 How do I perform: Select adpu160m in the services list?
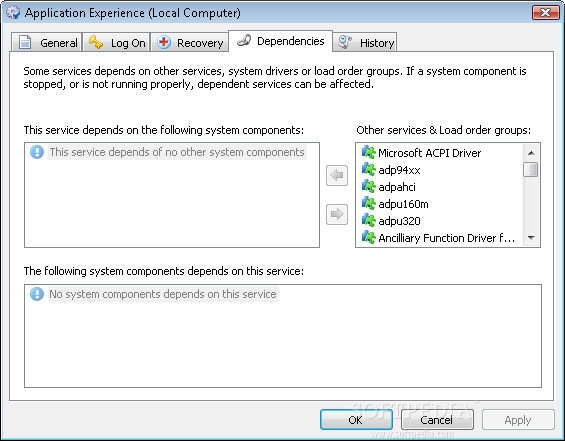[403, 204]
